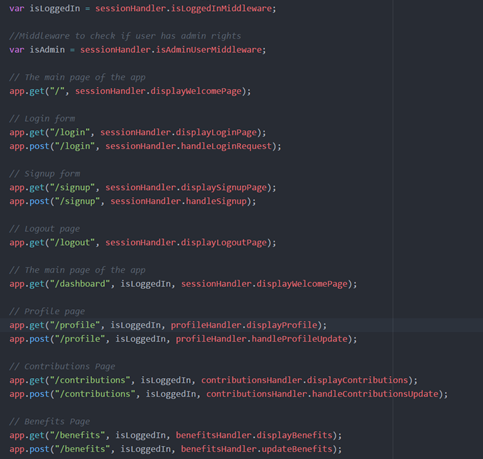The height and width of the screenshot is (459, 483).
Task: Click the "/contributions" string in the app.post line
Action: click(95, 394)
